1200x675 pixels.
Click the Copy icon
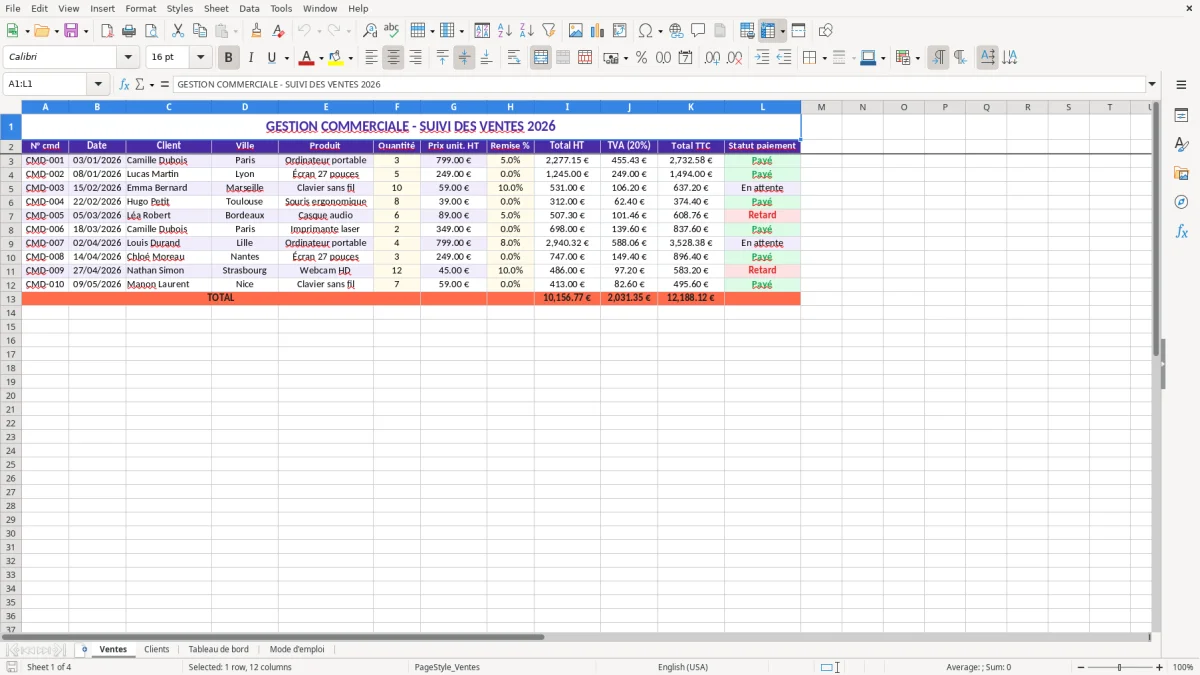199,31
